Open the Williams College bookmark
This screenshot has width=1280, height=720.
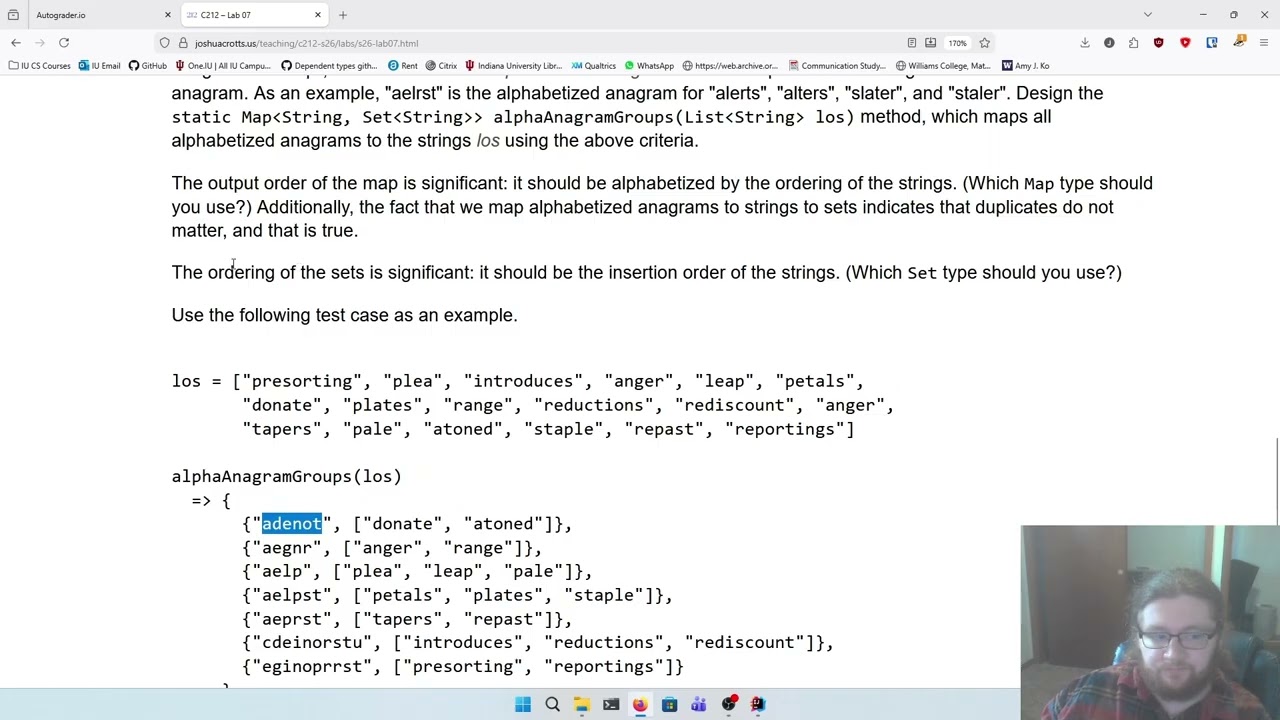pyautogui.click(x=943, y=66)
